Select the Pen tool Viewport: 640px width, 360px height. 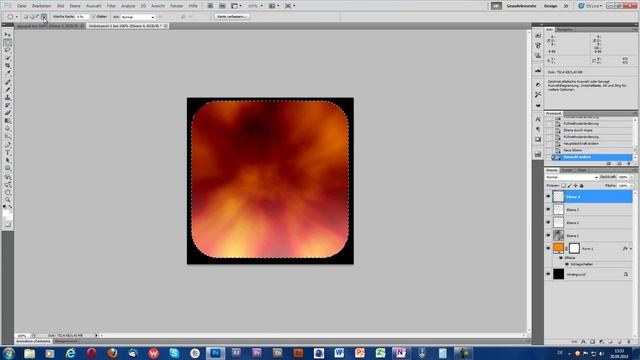click(7, 145)
